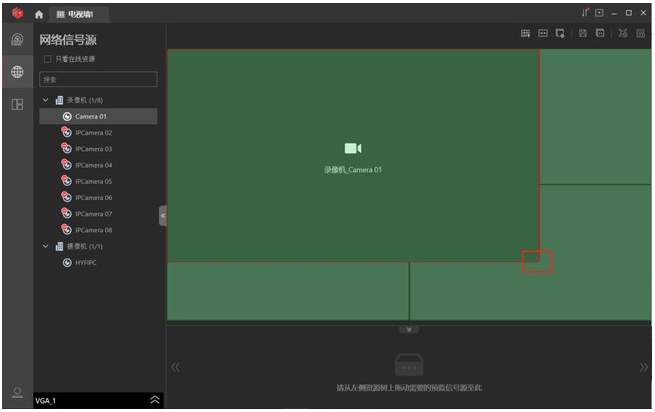This screenshot has height=412, width=655.
Task: Click the 搜索 search input field
Action: [x=98, y=78]
